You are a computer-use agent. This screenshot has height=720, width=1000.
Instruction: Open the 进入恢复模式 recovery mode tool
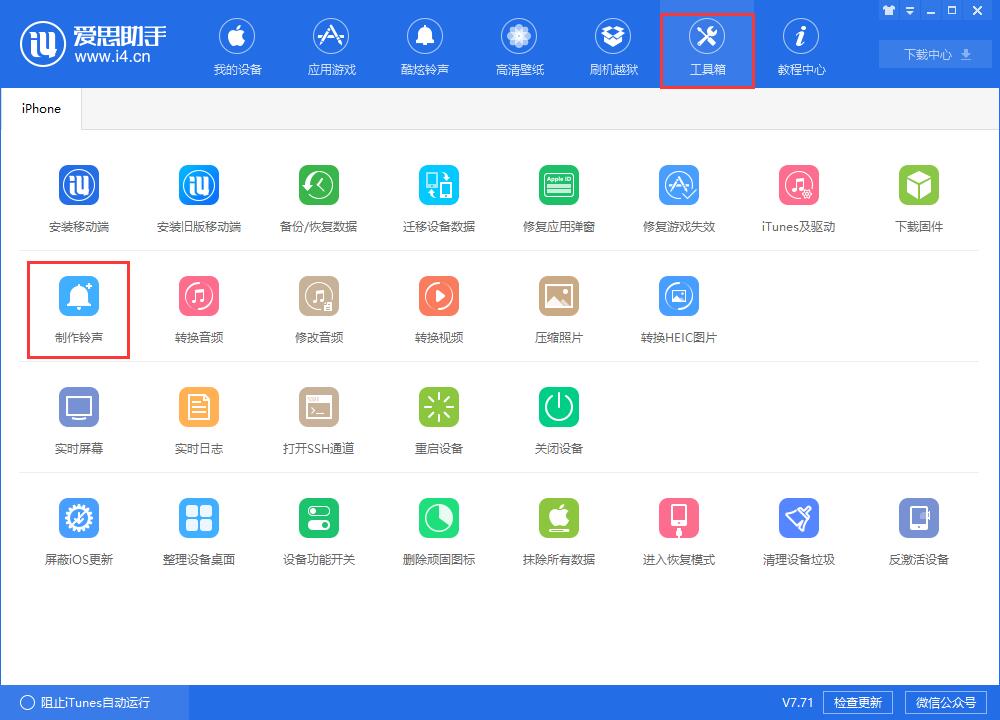click(678, 530)
